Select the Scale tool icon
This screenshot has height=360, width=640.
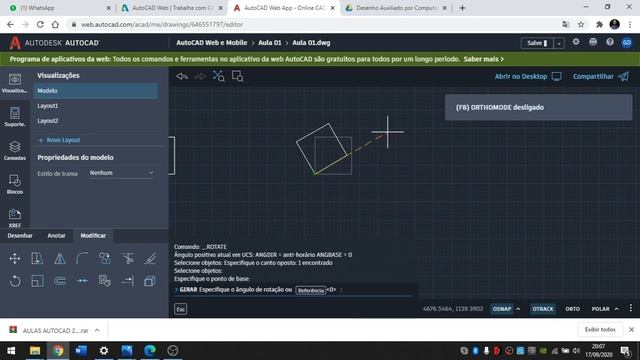click(x=37, y=281)
